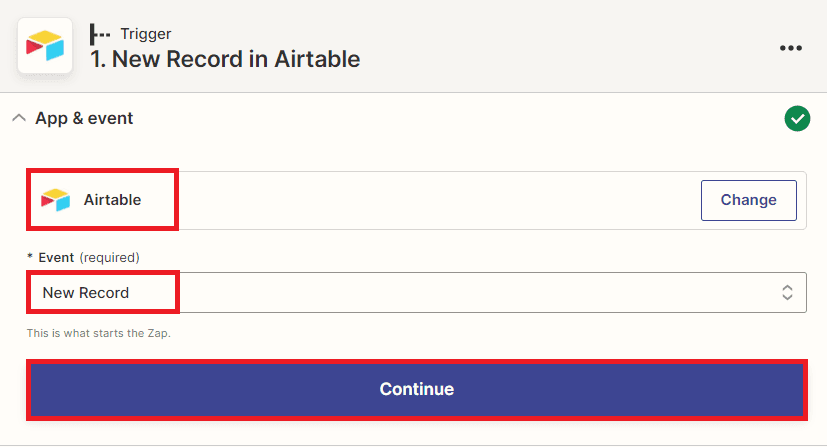The width and height of the screenshot is (827, 447).
Task: Open the three-dot more options menu
Action: click(791, 48)
